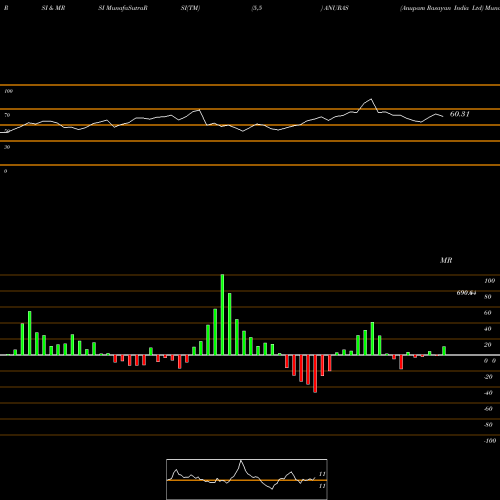
Task: Click the longest red MR histogram bar
Action: [x=315, y=374]
